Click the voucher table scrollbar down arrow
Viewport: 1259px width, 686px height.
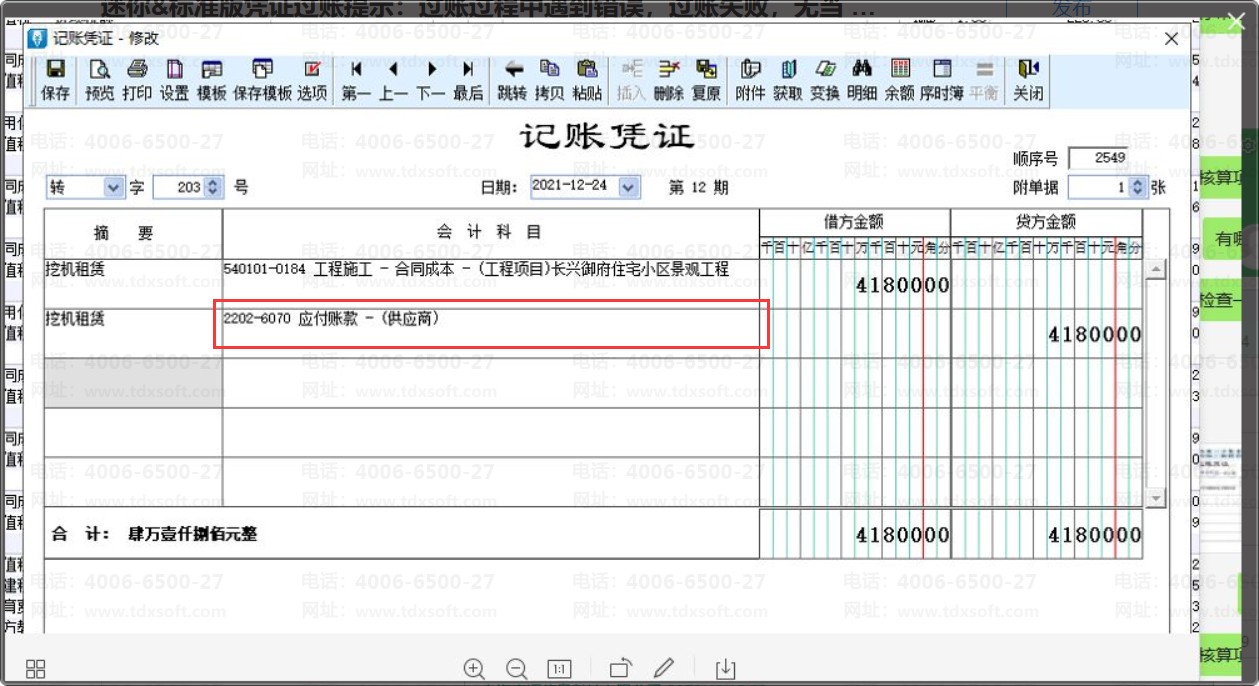[1155, 498]
